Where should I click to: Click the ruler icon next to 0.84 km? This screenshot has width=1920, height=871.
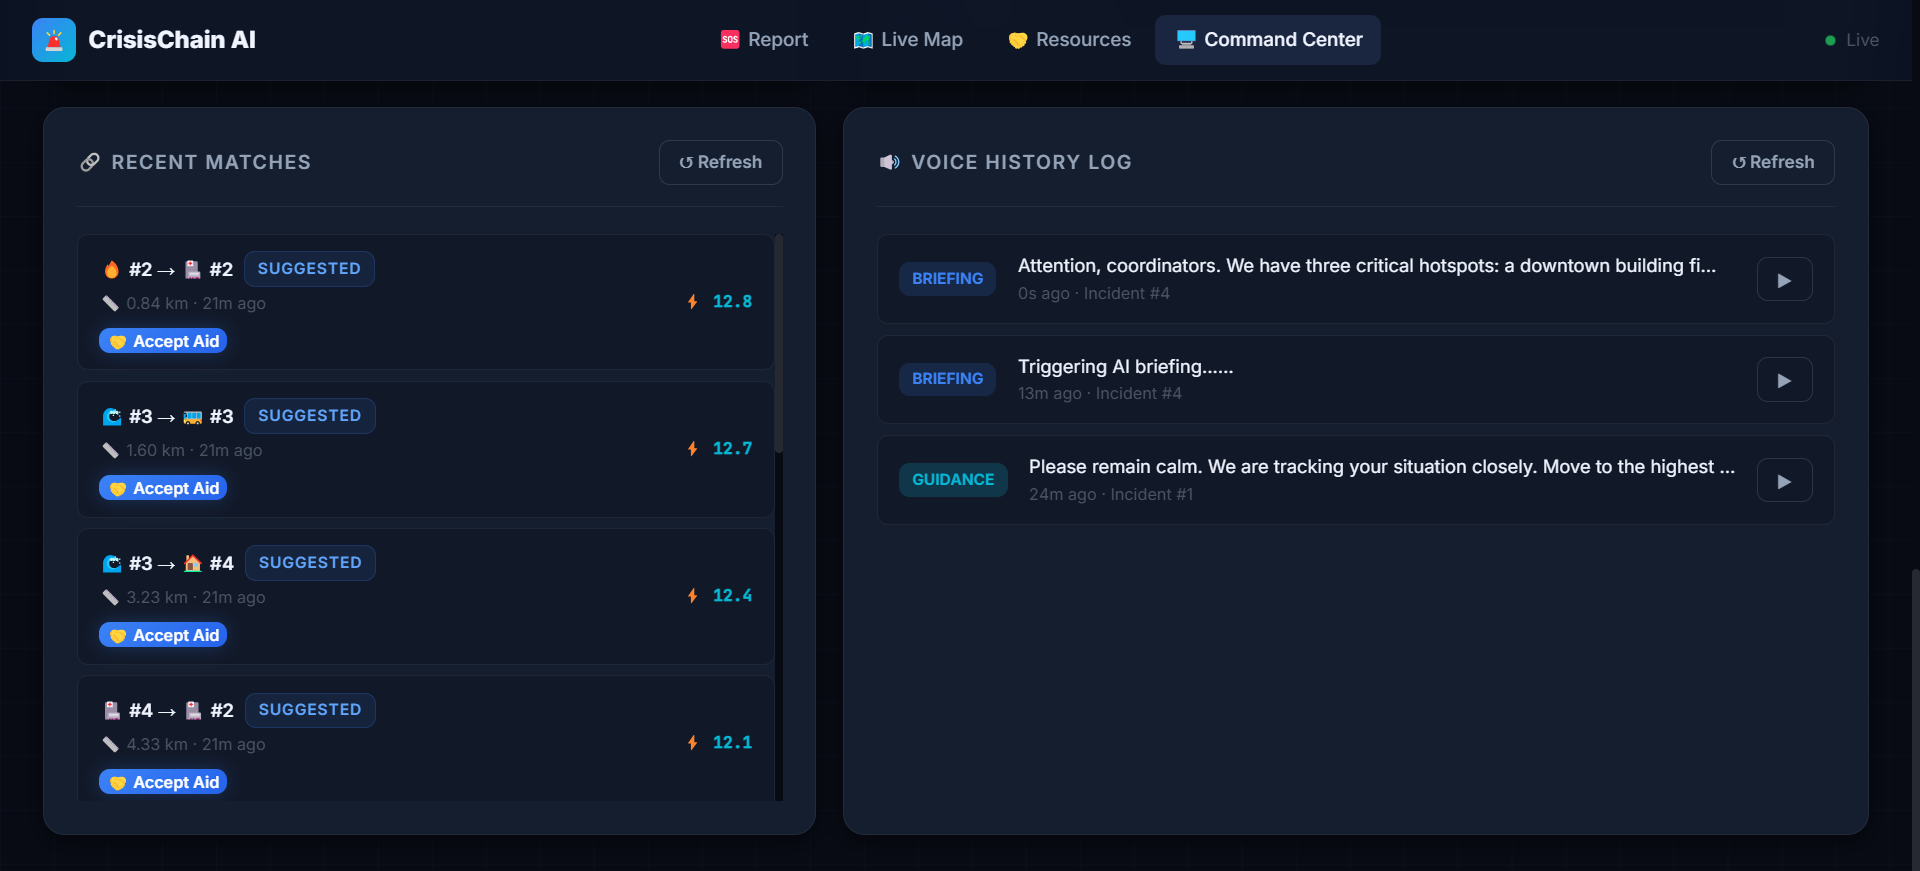click(x=111, y=304)
